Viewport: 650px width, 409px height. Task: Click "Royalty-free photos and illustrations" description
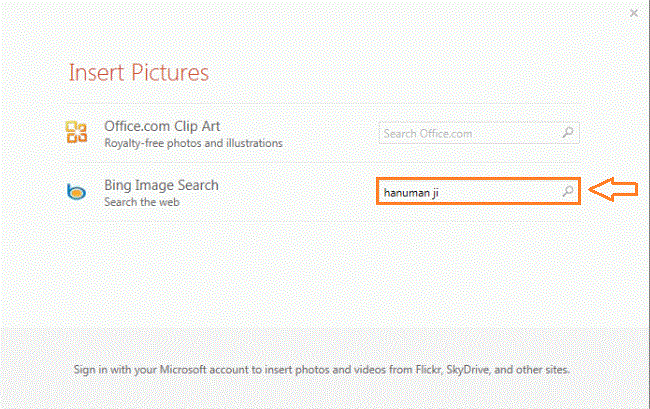point(193,143)
